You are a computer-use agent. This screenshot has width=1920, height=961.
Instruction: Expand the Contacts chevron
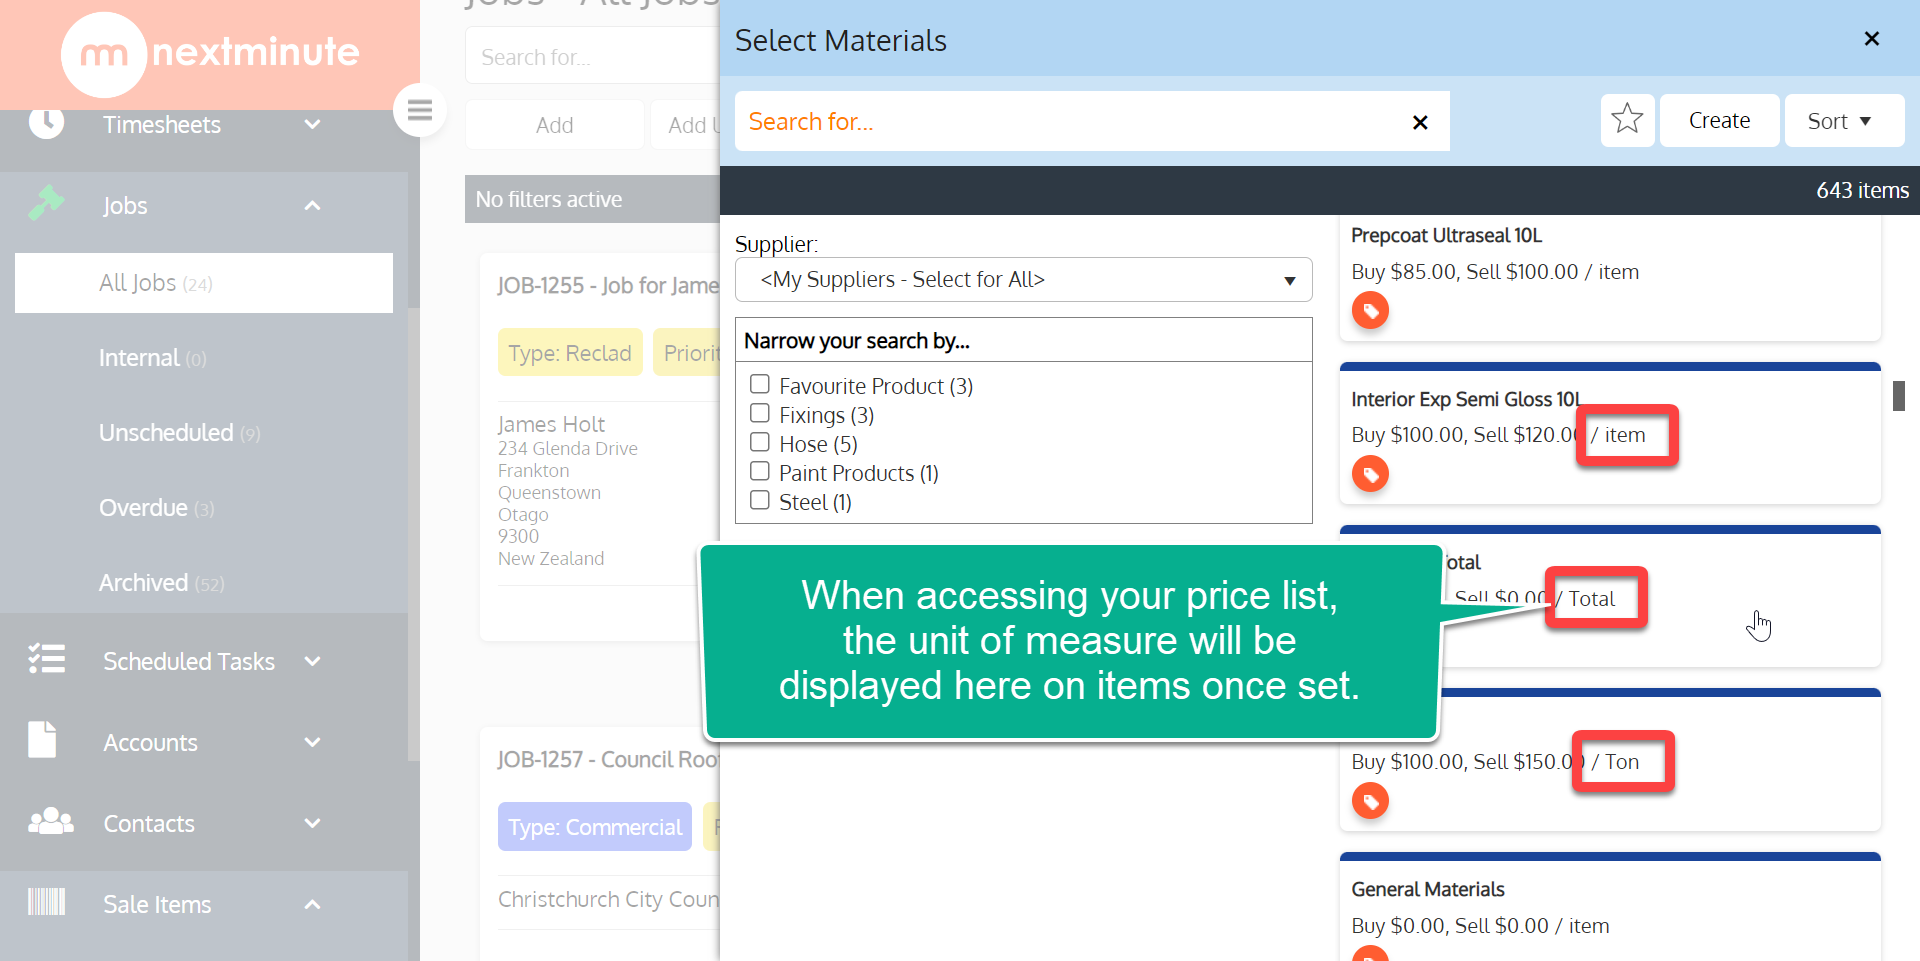tap(312, 823)
